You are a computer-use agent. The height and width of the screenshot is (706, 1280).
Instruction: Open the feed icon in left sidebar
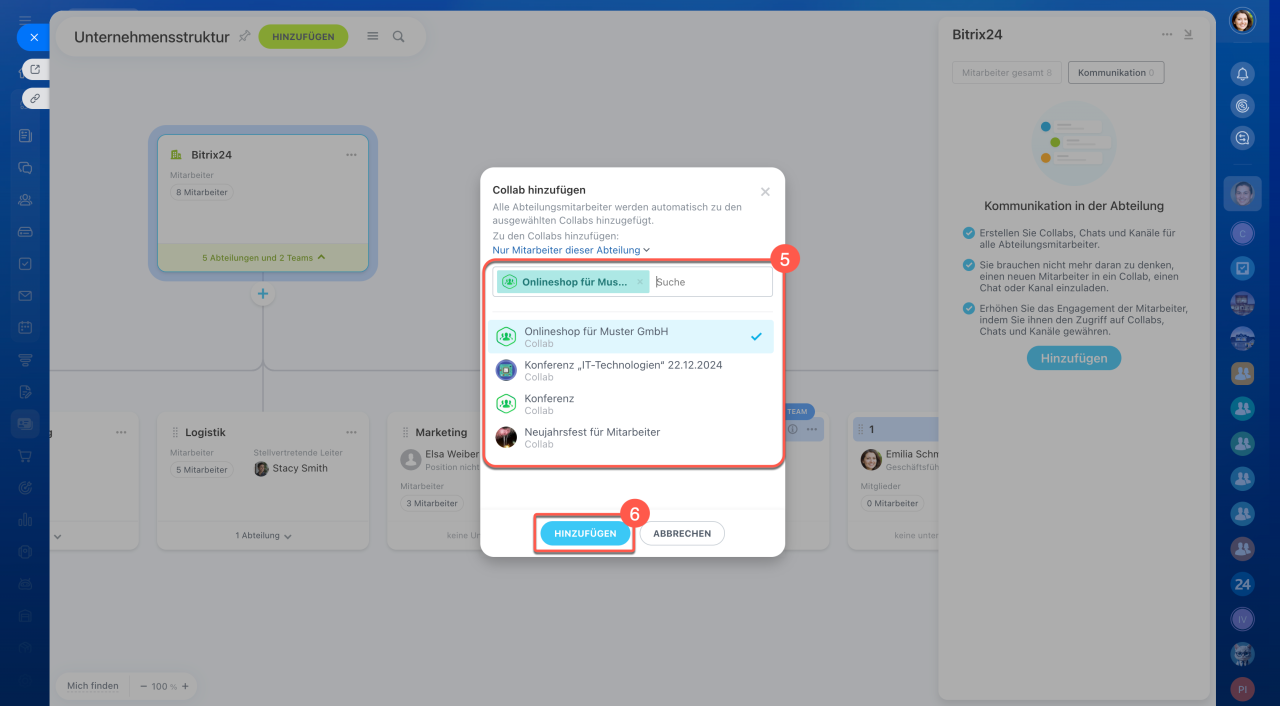[25, 136]
